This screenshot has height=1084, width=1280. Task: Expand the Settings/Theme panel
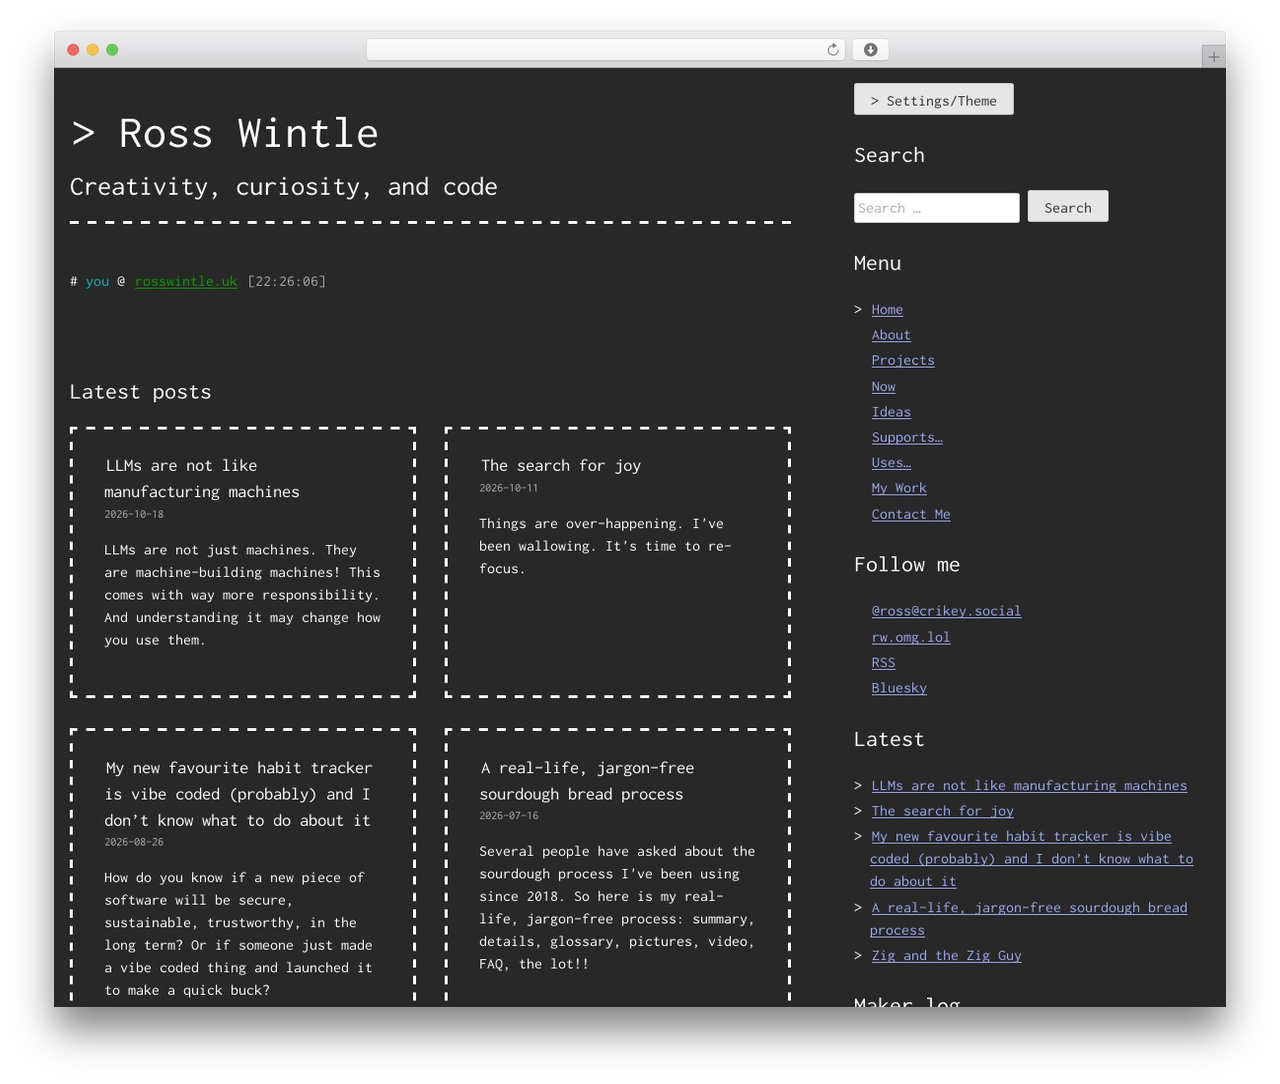934,100
